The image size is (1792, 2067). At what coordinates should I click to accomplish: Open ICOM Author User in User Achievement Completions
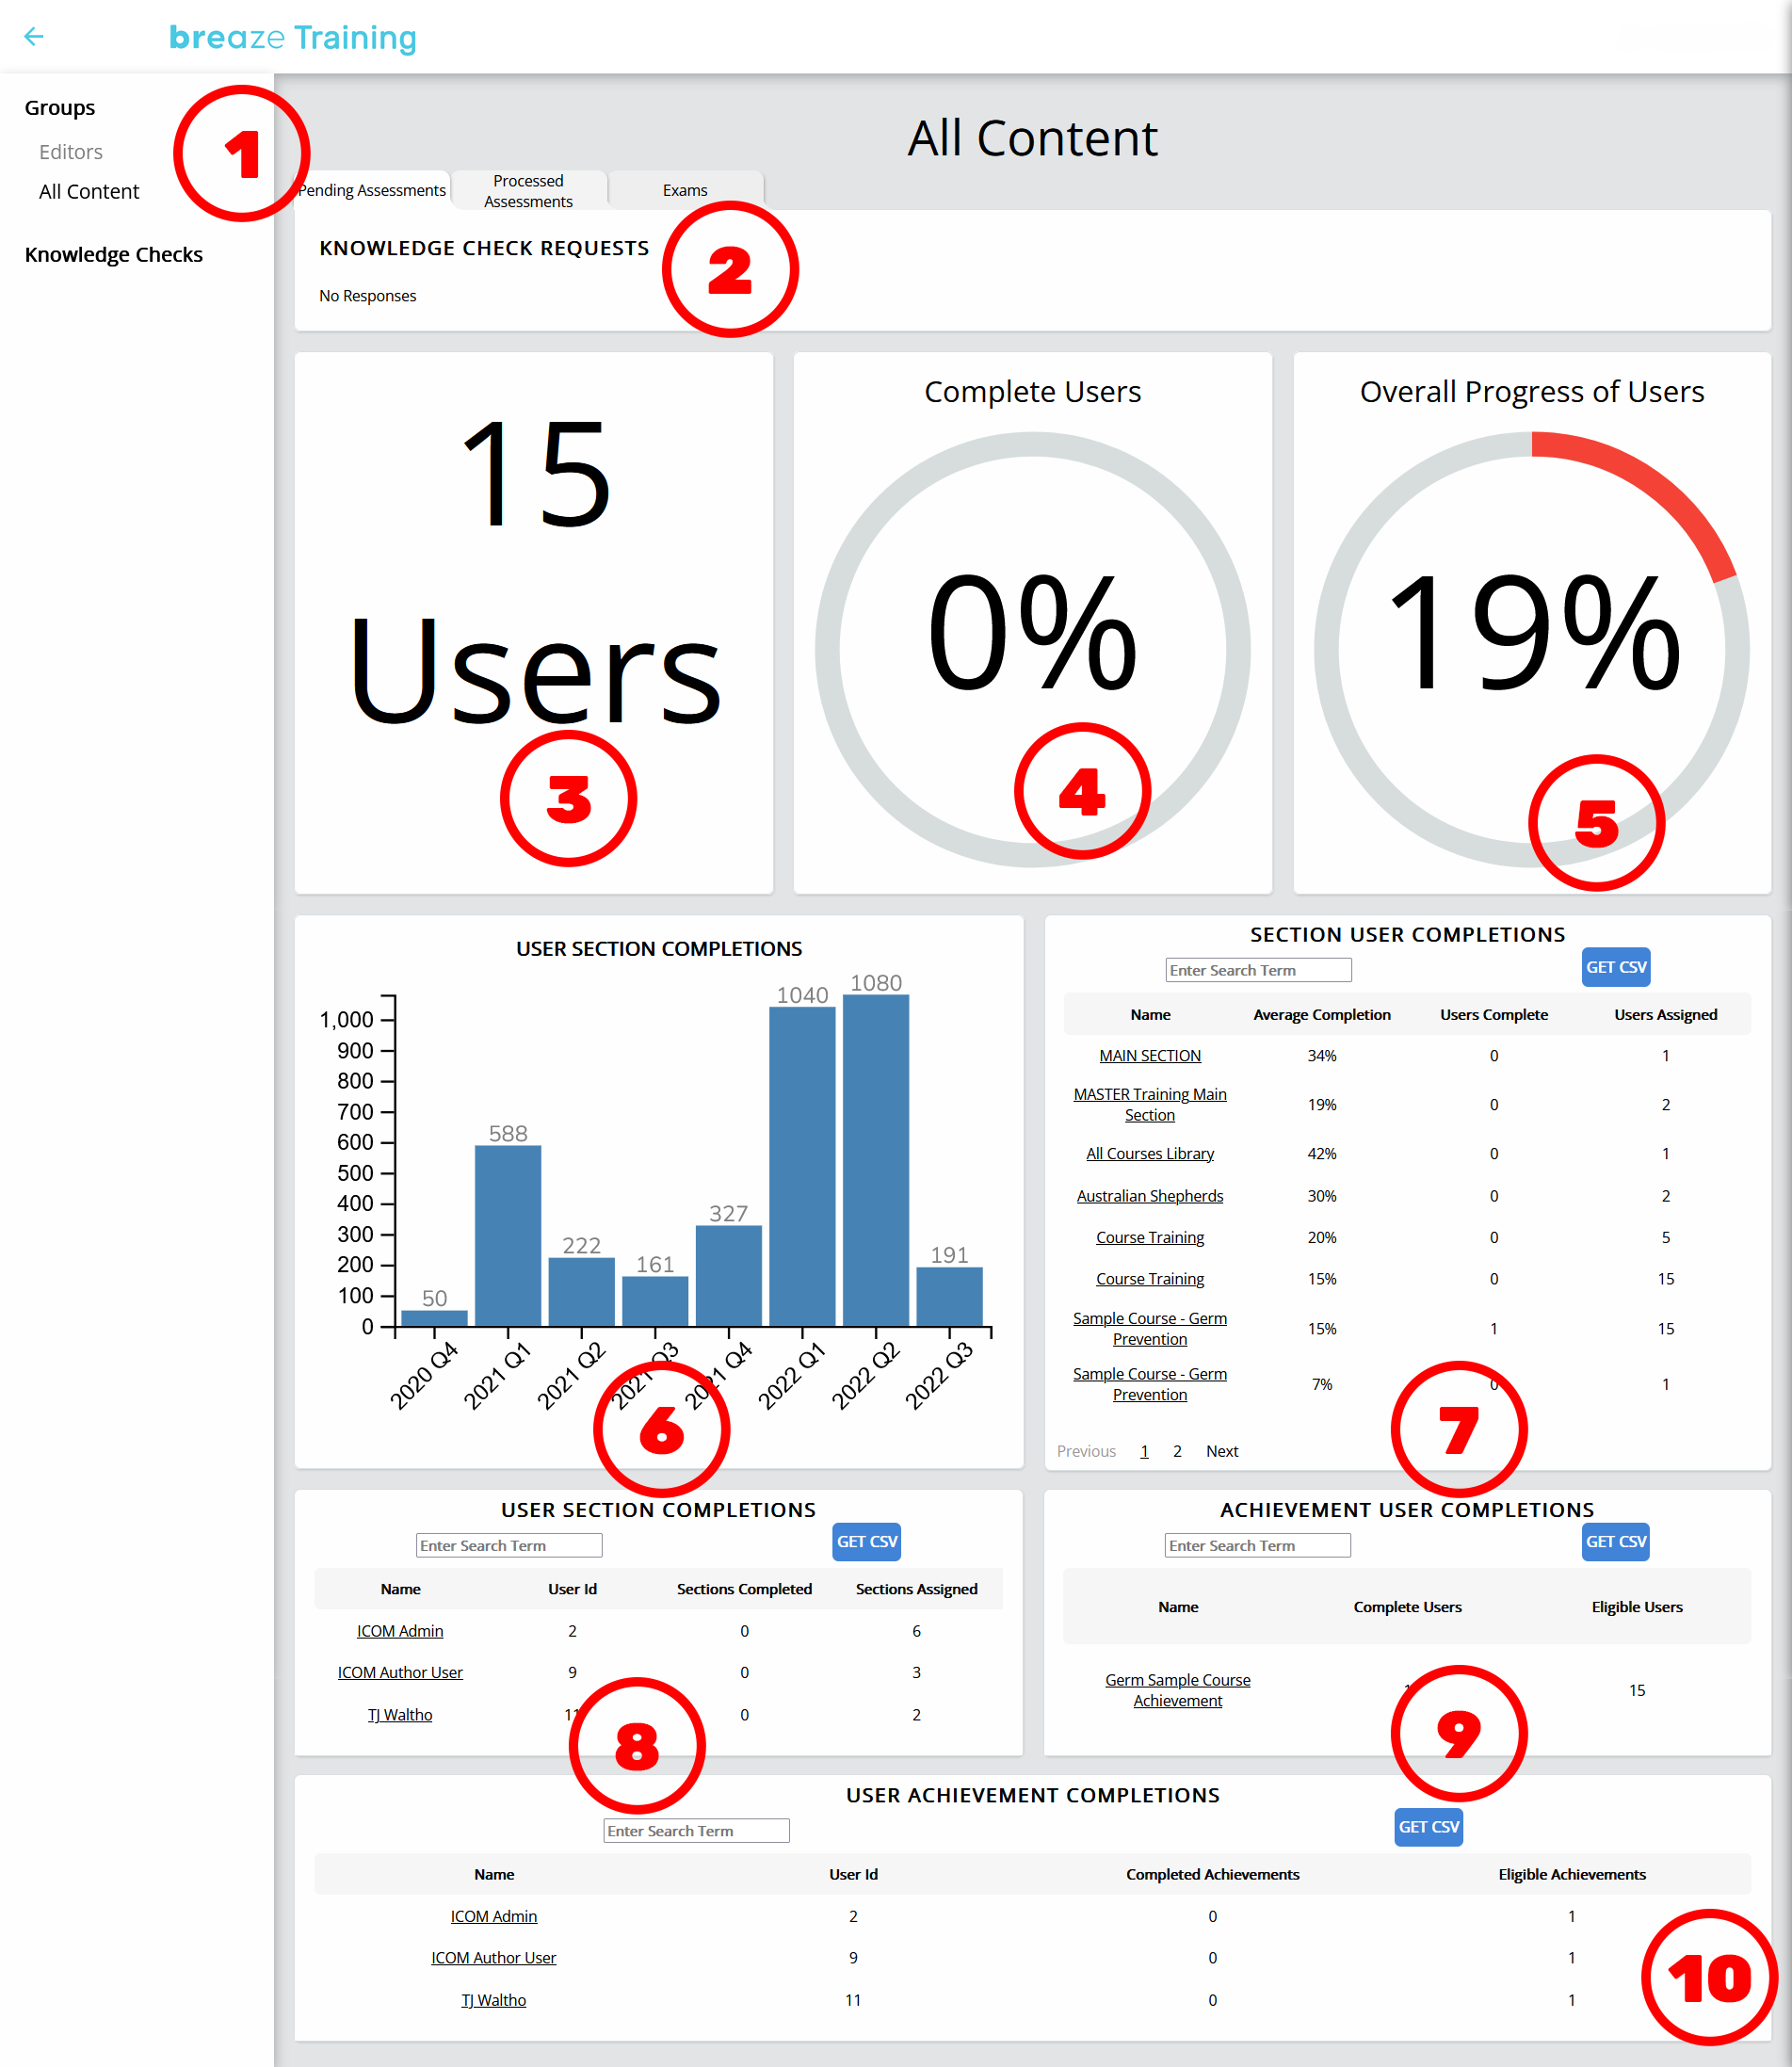point(494,1957)
